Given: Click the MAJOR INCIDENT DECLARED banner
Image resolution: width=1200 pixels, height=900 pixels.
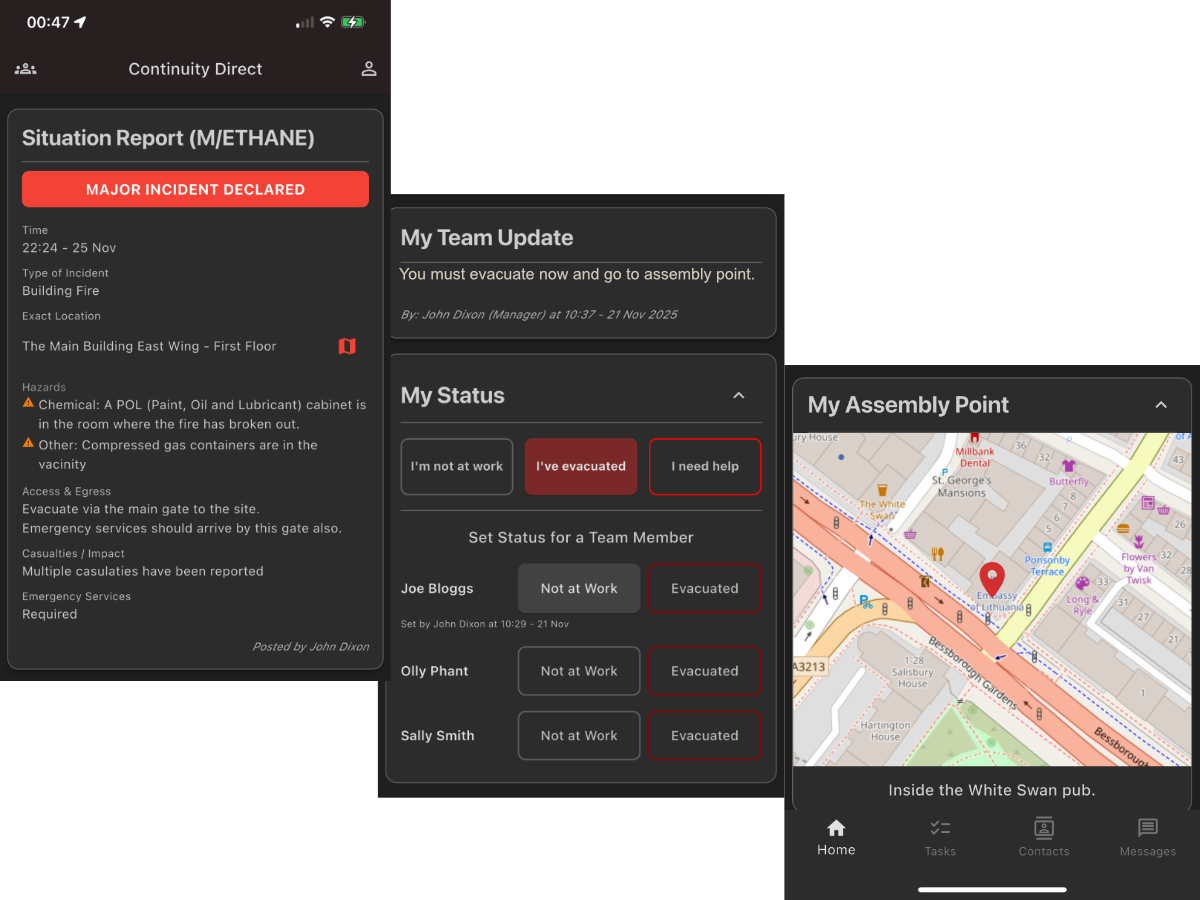Looking at the screenshot, I should [x=195, y=189].
